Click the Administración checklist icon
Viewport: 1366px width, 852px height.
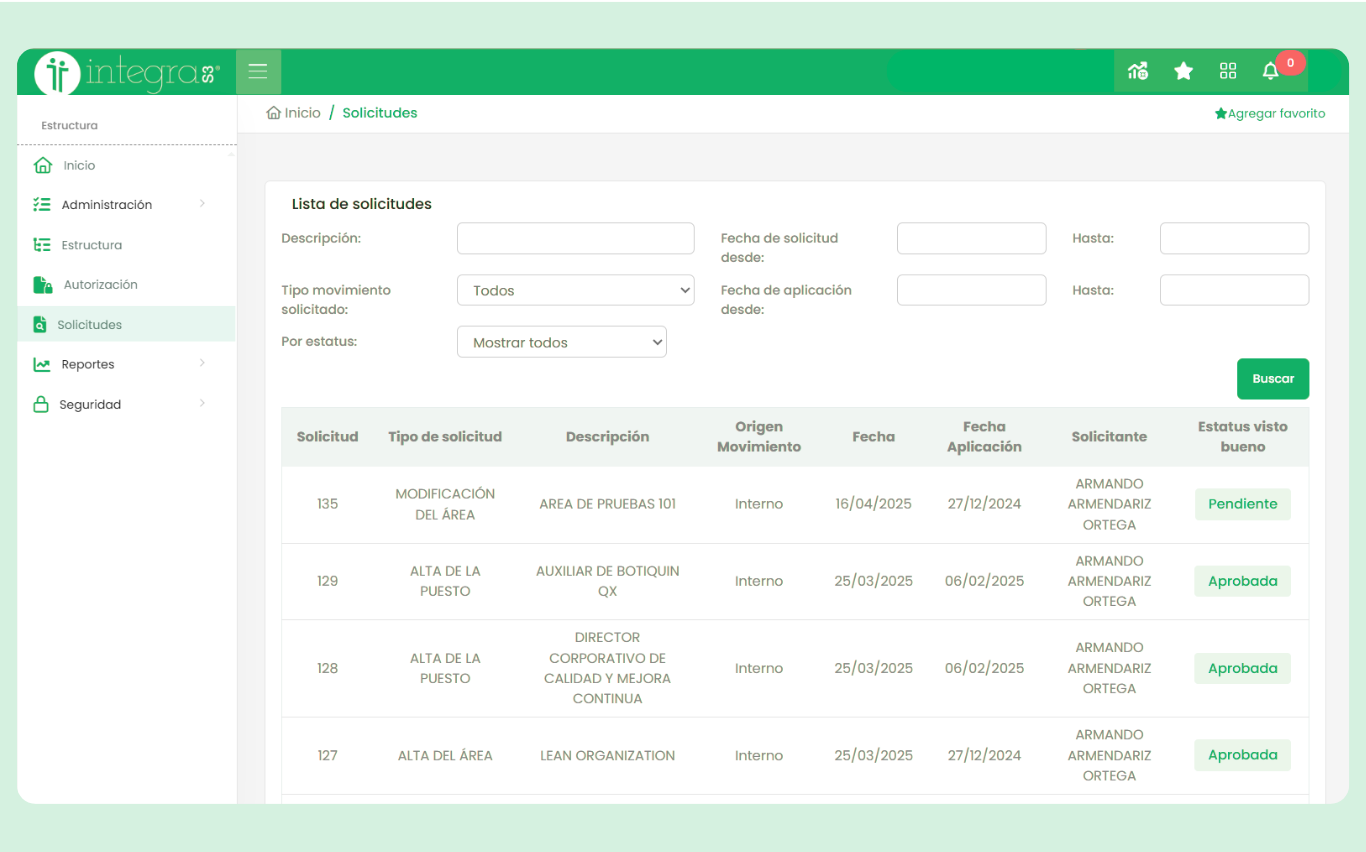42,204
